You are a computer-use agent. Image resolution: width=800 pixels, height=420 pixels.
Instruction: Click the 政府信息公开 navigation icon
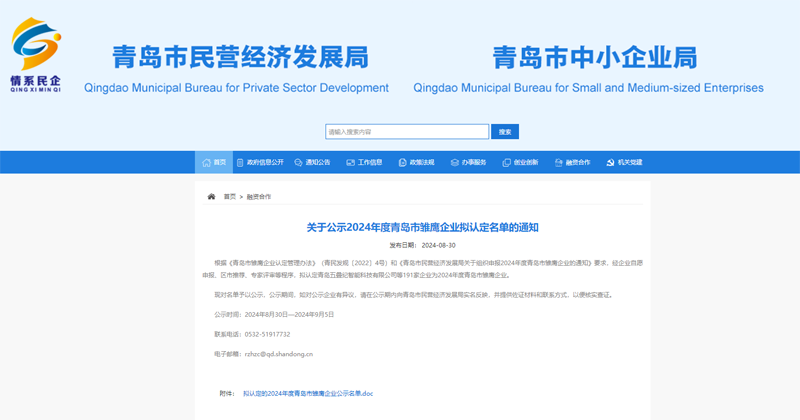pos(240,162)
